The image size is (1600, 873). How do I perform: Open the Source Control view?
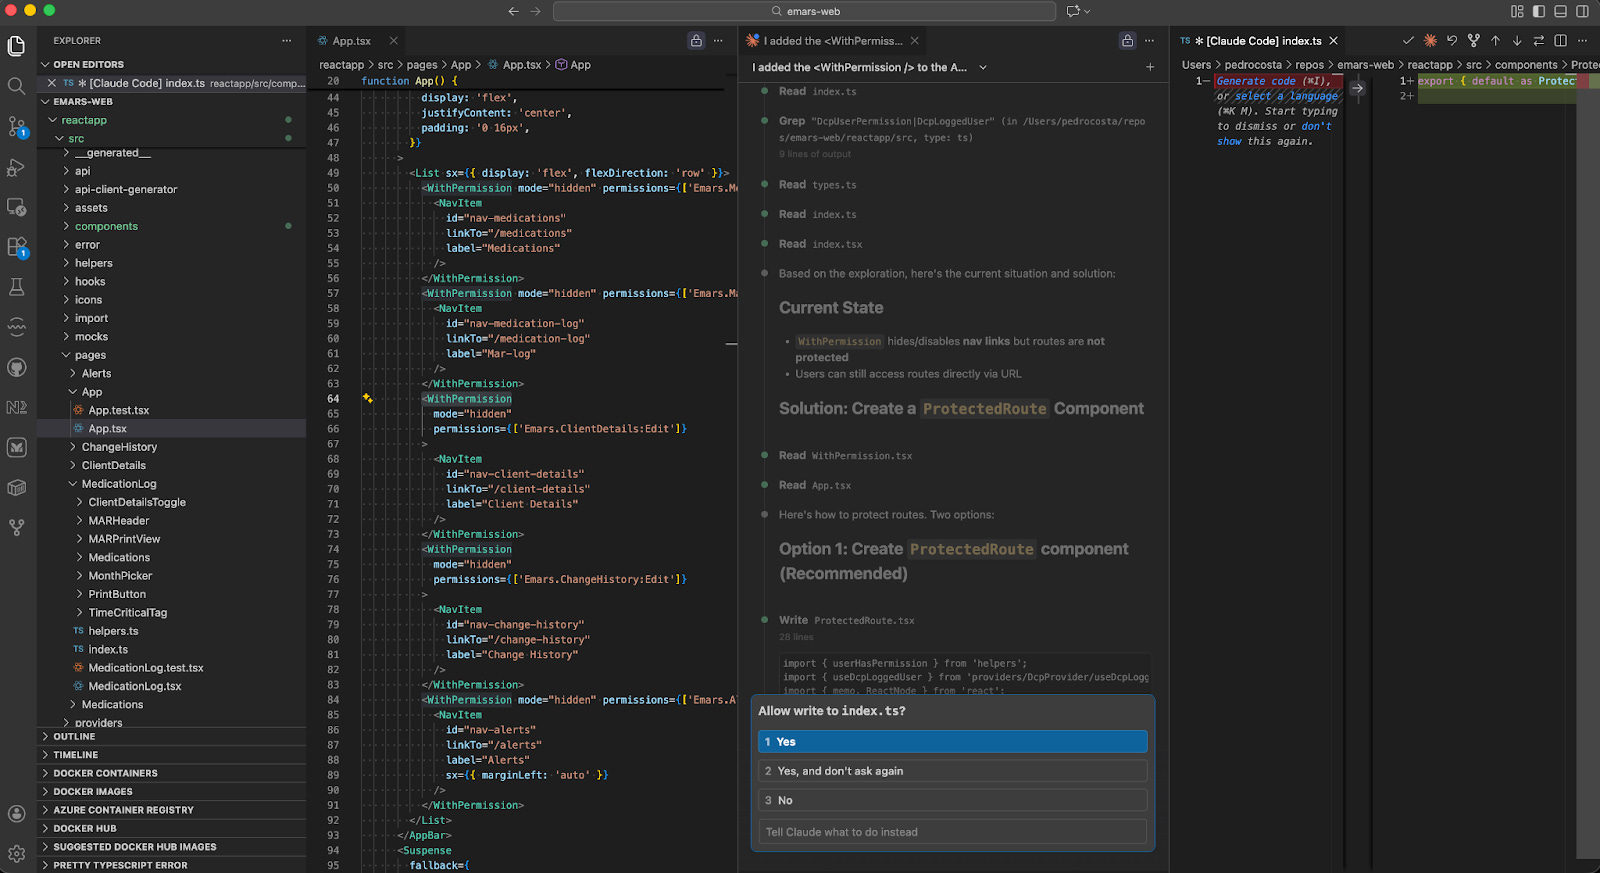16,127
